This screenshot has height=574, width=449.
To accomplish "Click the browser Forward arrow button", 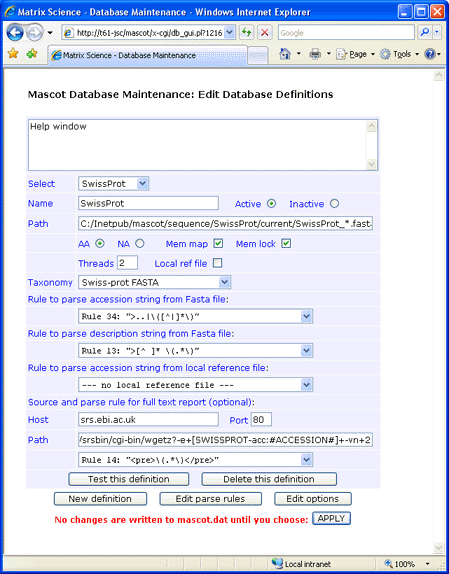I will click(35, 33).
